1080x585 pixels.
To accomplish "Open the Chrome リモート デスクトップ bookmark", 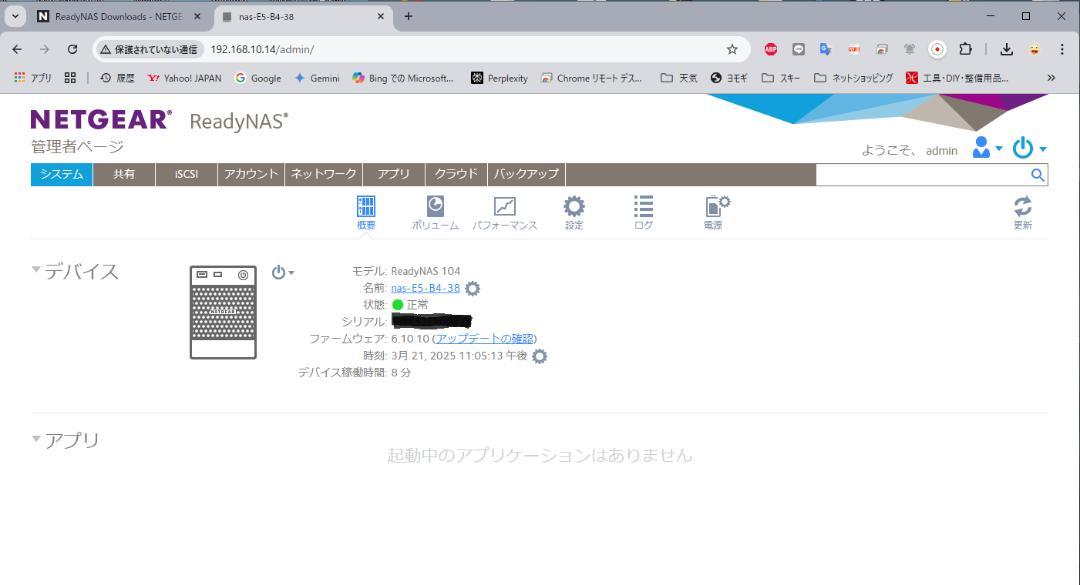I will (x=592, y=78).
